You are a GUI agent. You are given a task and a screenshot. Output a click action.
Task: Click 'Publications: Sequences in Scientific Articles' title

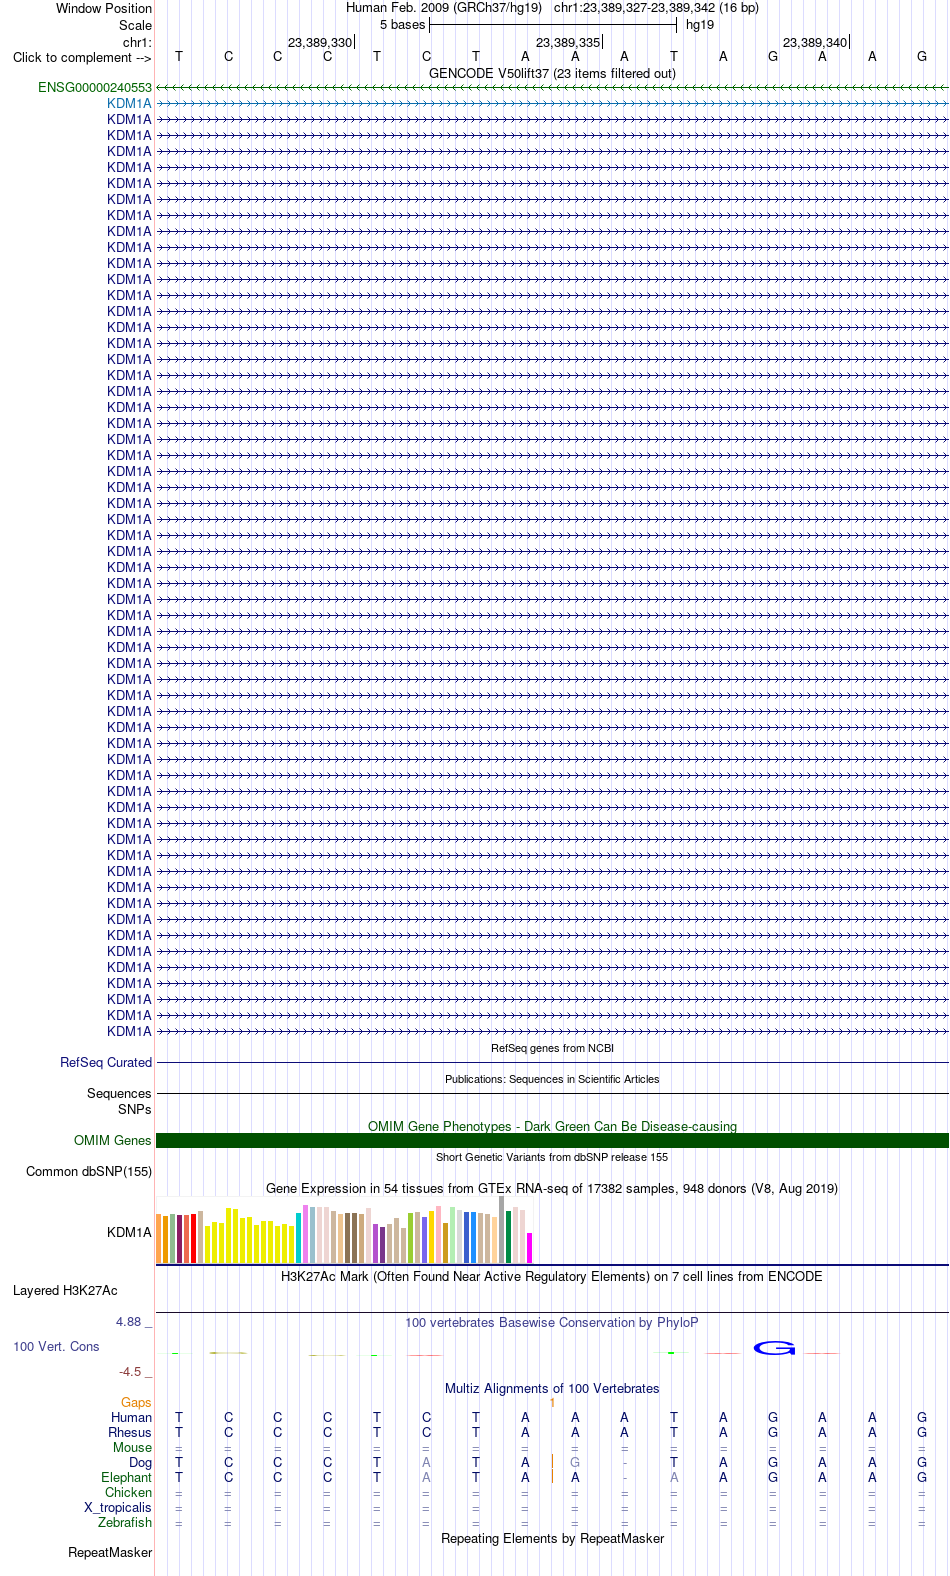point(552,1079)
